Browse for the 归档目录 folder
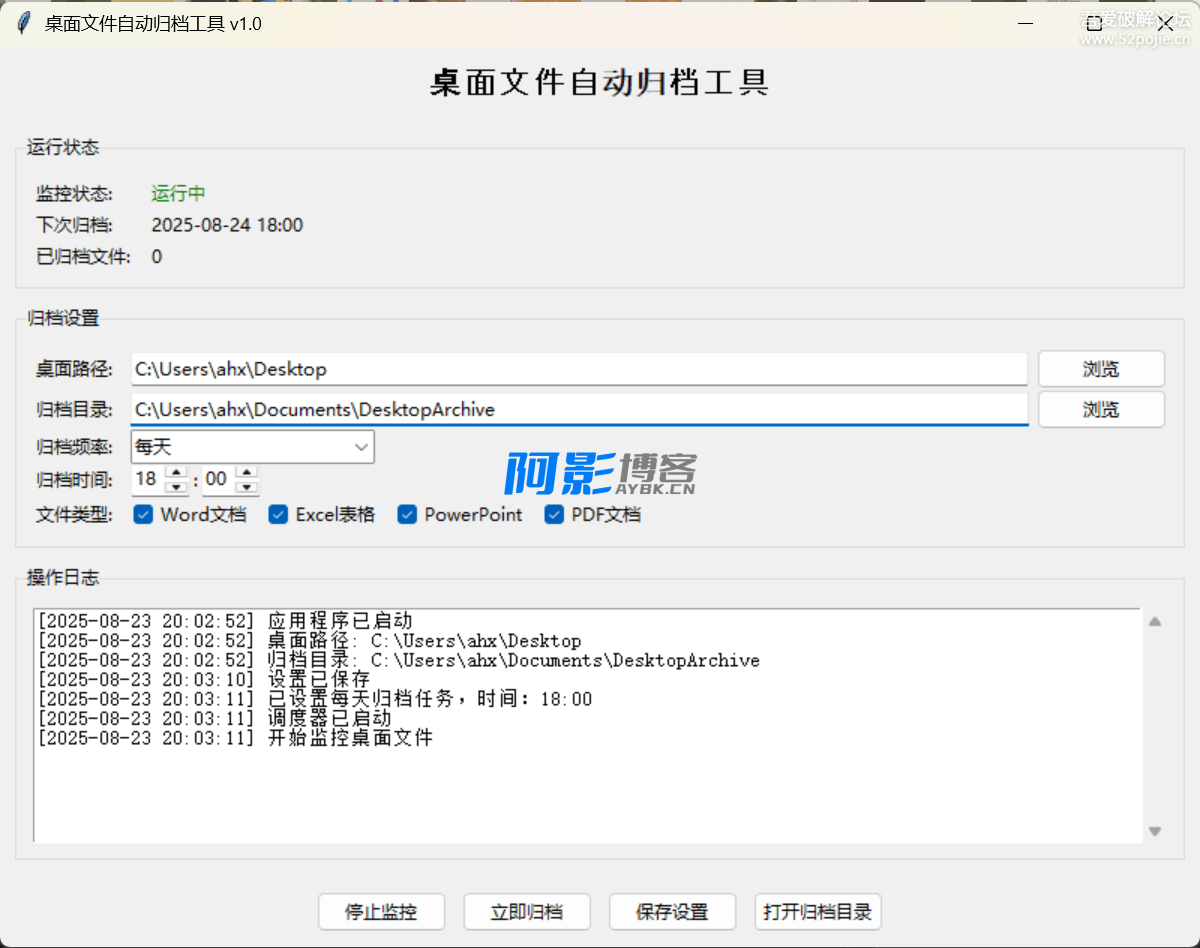This screenshot has width=1200, height=948. coord(1101,410)
